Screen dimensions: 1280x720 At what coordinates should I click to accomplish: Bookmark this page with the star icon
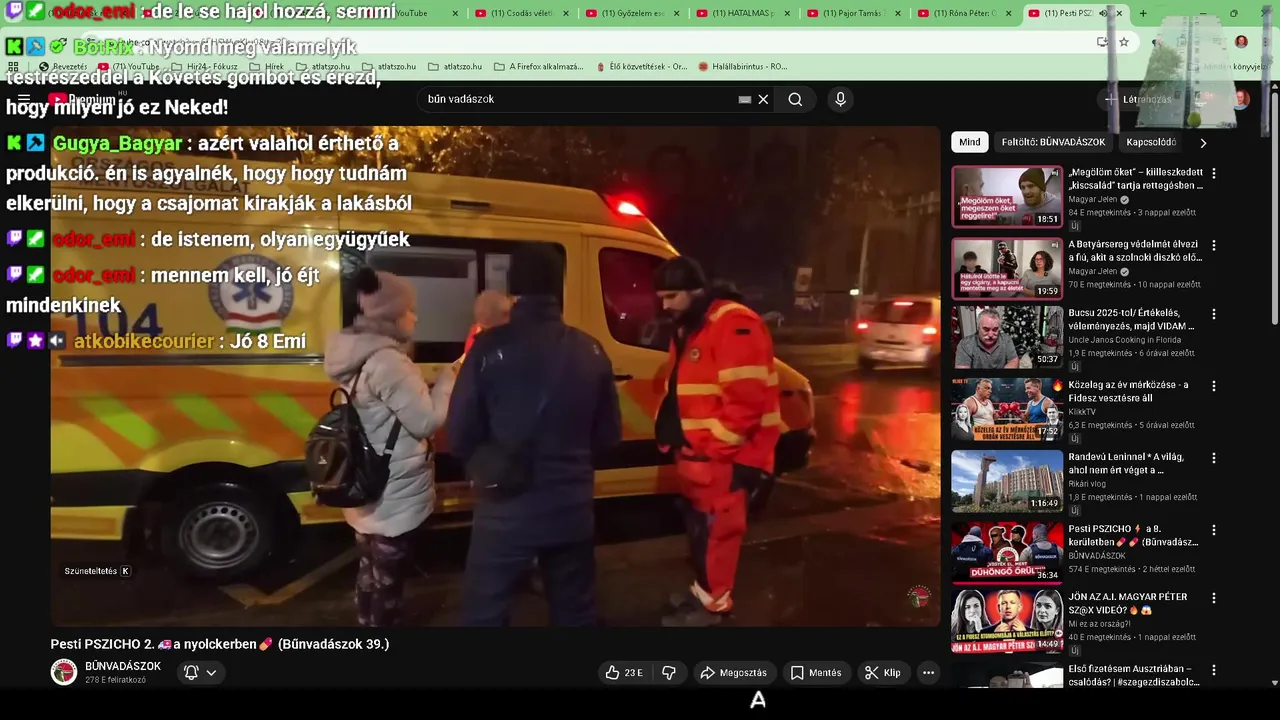(1124, 42)
